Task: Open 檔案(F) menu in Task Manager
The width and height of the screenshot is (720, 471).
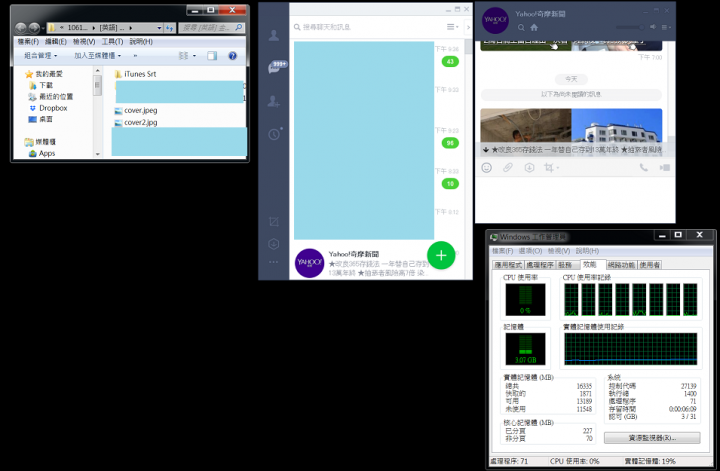Action: click(502, 251)
